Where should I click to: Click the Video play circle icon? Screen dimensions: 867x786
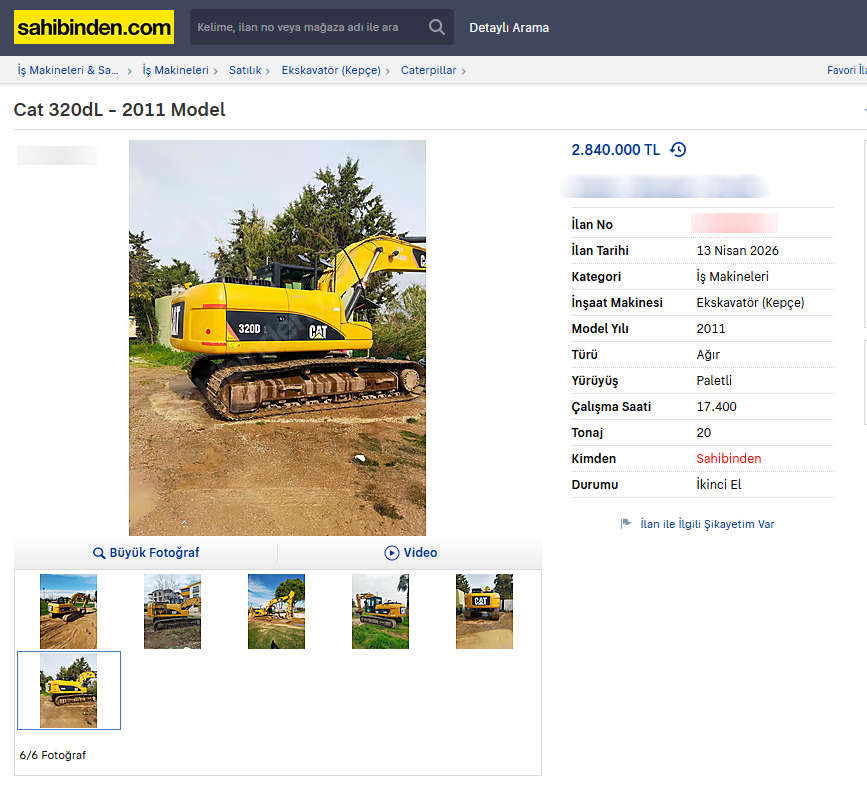click(391, 553)
